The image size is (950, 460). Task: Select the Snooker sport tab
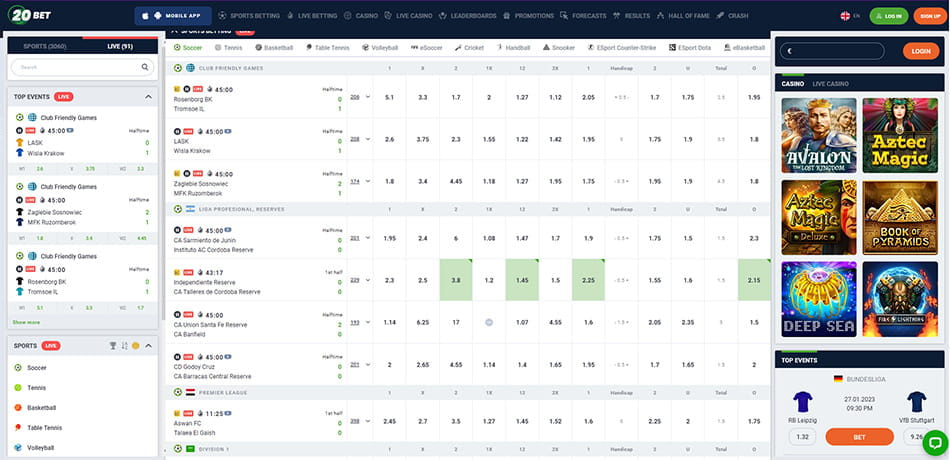(559, 47)
